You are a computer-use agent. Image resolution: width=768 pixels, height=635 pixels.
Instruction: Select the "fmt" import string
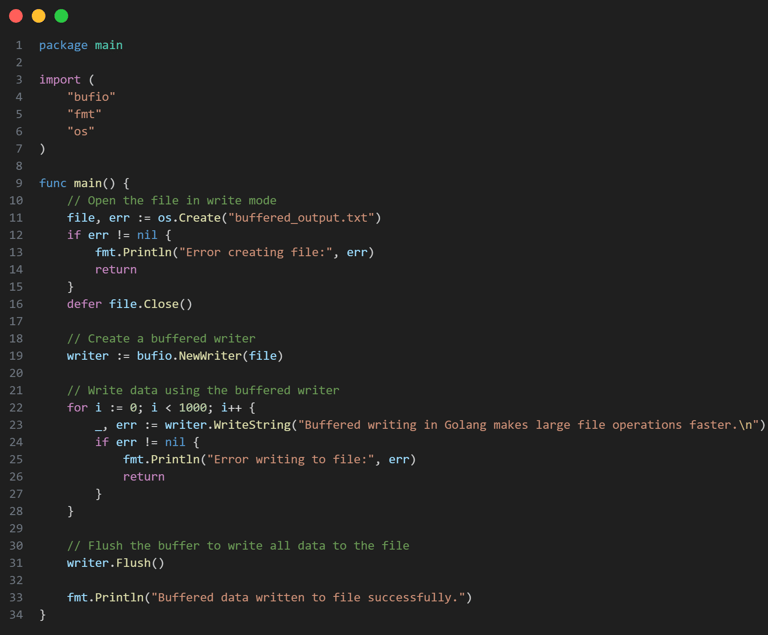(84, 114)
